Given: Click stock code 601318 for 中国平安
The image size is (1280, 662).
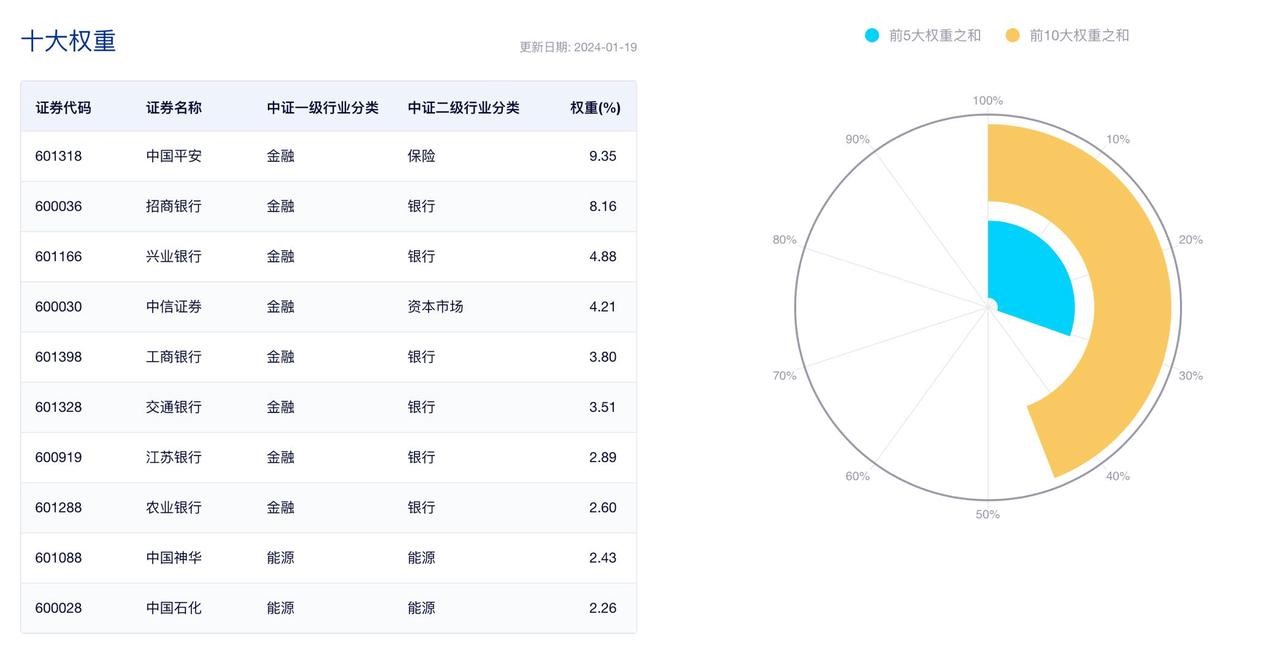Looking at the screenshot, I should tap(57, 156).
